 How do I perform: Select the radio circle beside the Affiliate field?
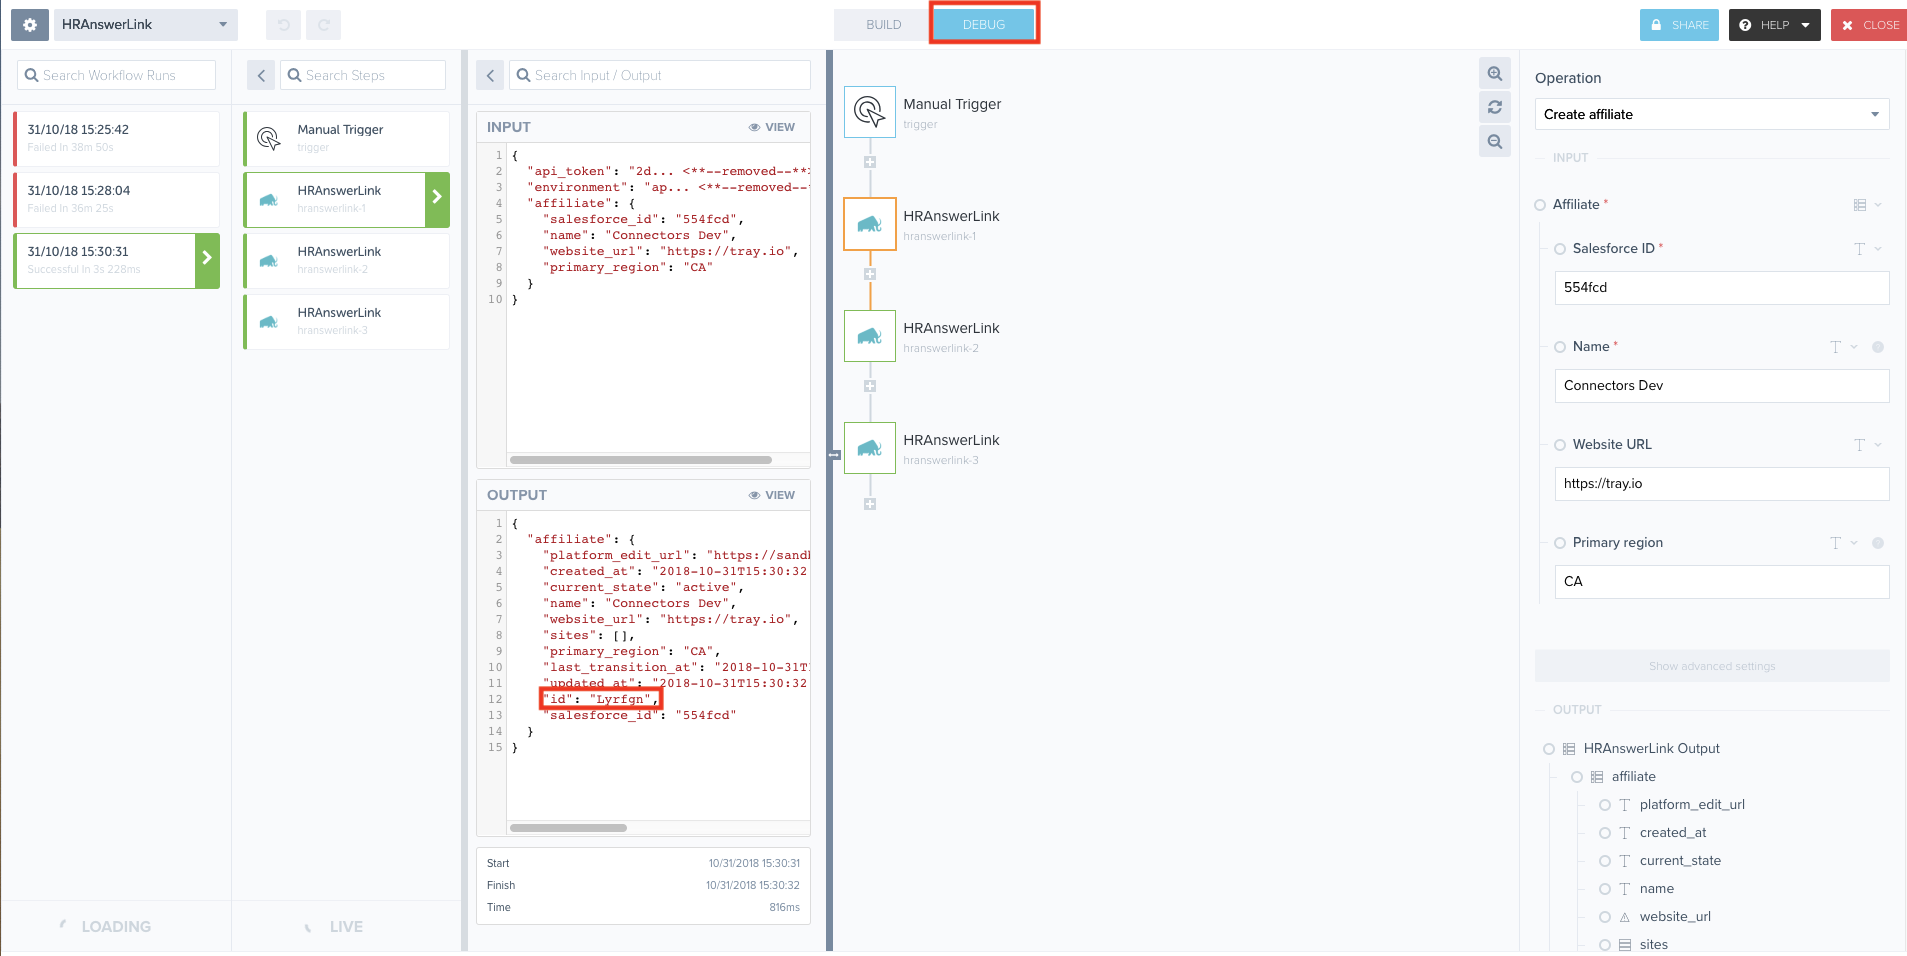coord(1539,204)
